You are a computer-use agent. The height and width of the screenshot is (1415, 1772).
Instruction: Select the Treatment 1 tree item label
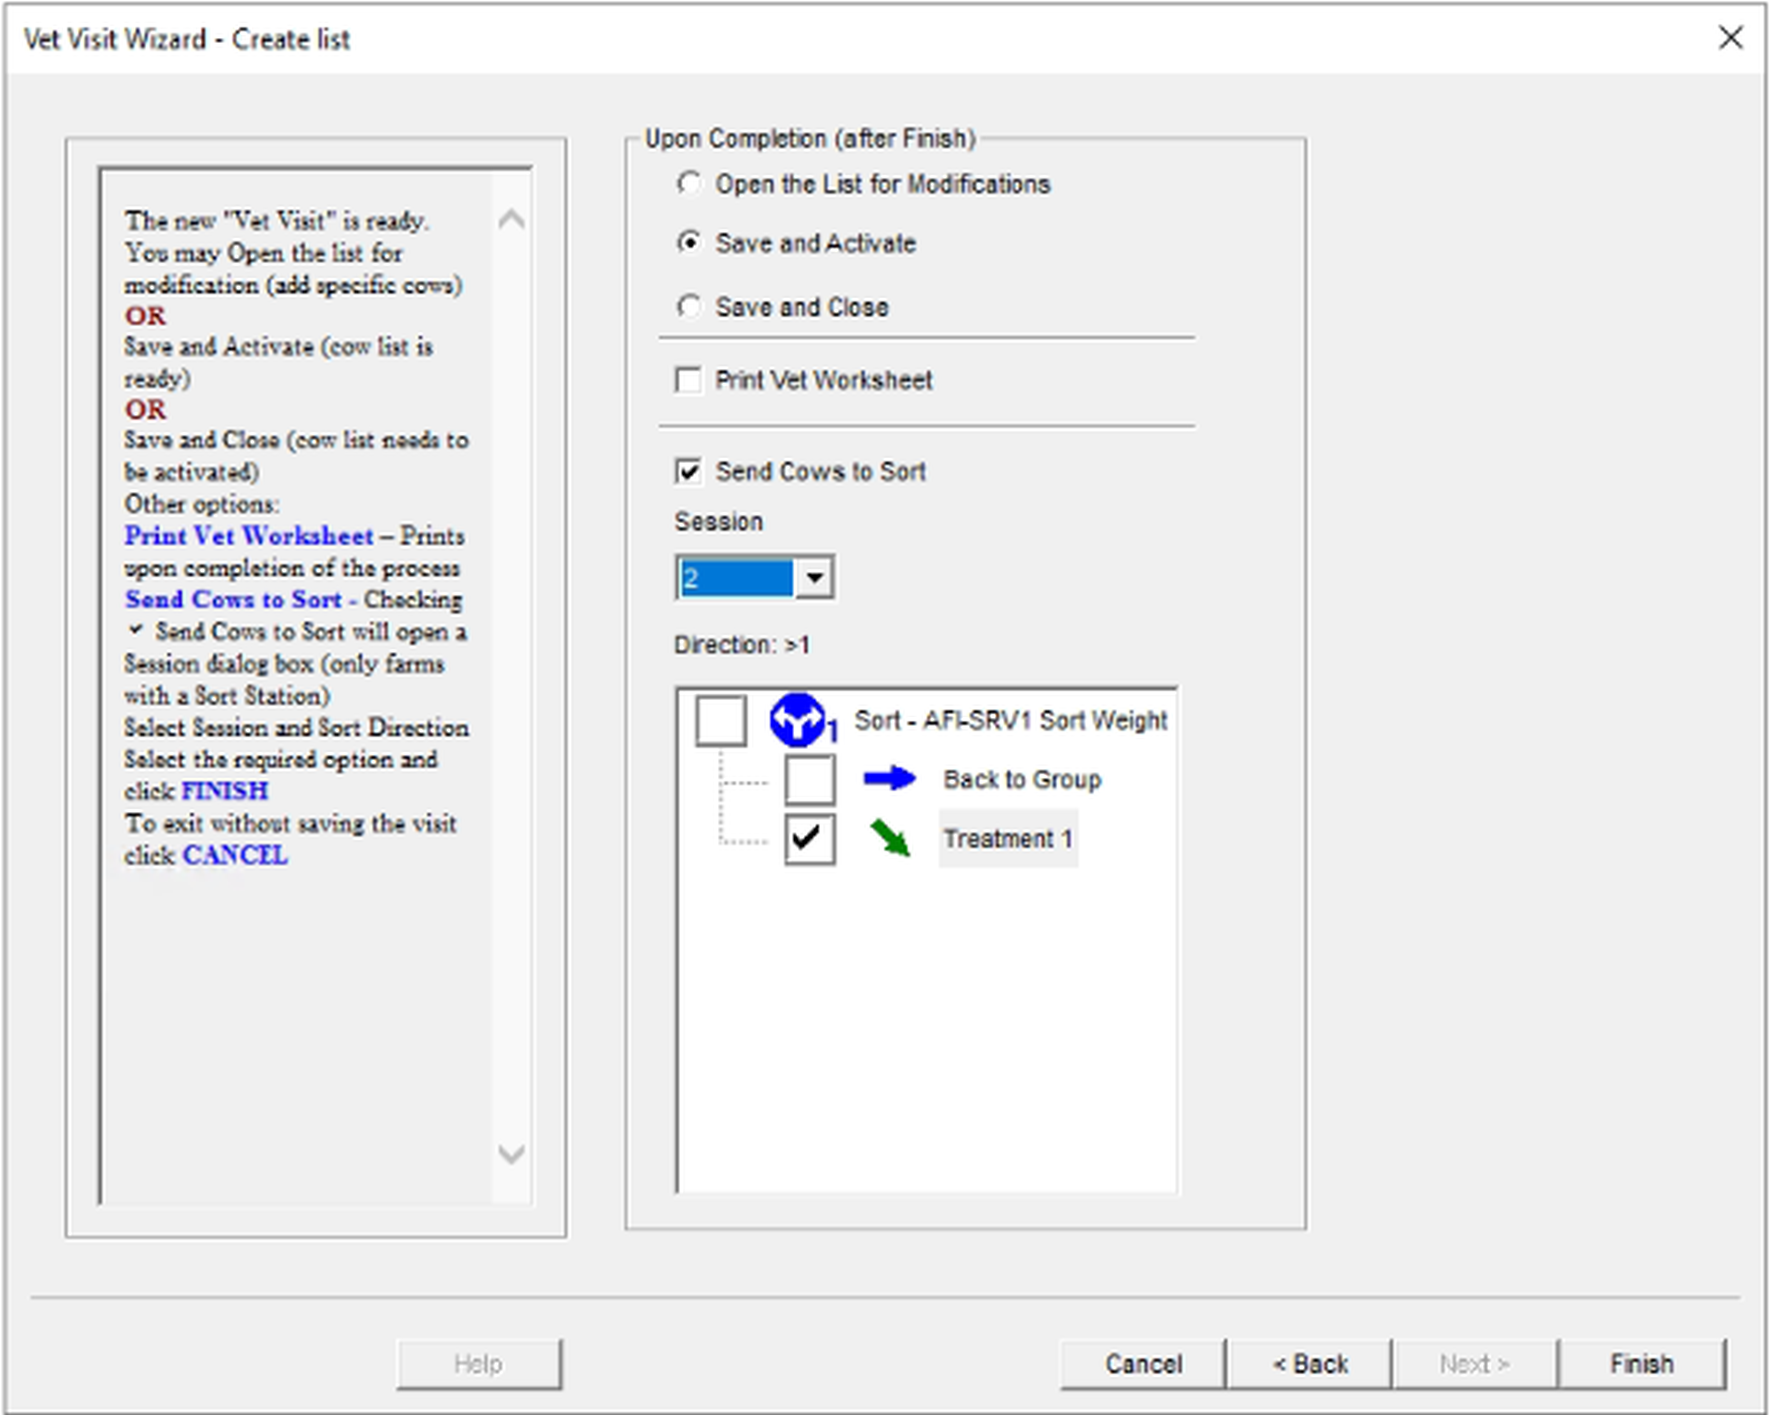1007,838
